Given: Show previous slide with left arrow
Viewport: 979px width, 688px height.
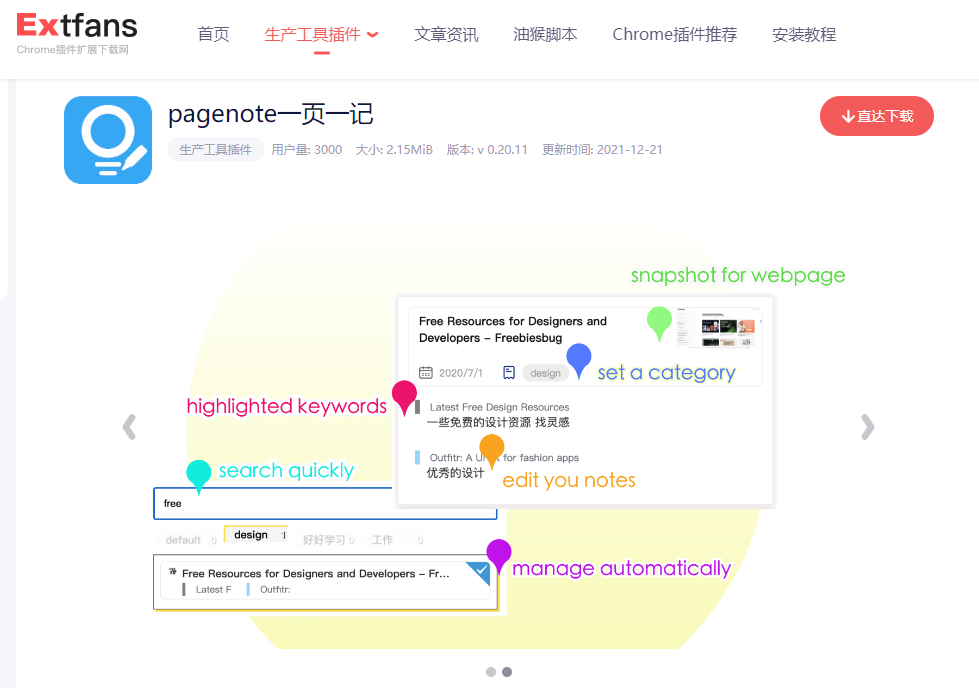Looking at the screenshot, I should click(129, 427).
